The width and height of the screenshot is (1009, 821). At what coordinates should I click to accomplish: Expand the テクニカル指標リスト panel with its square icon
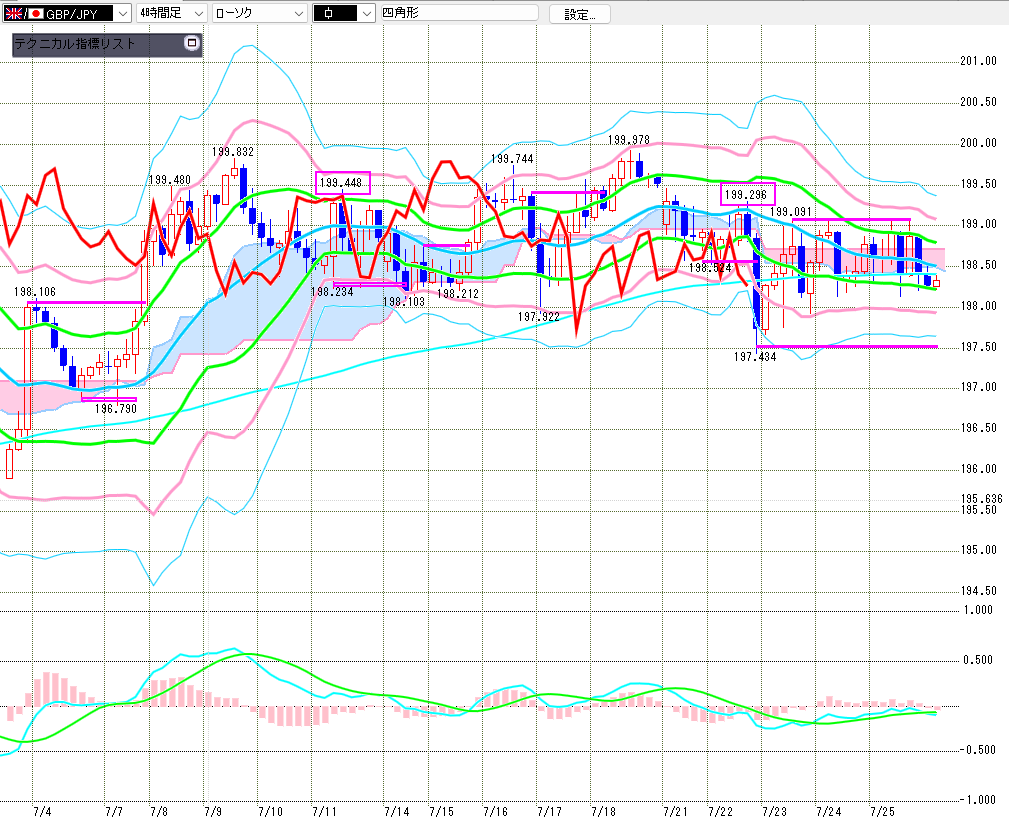191,43
